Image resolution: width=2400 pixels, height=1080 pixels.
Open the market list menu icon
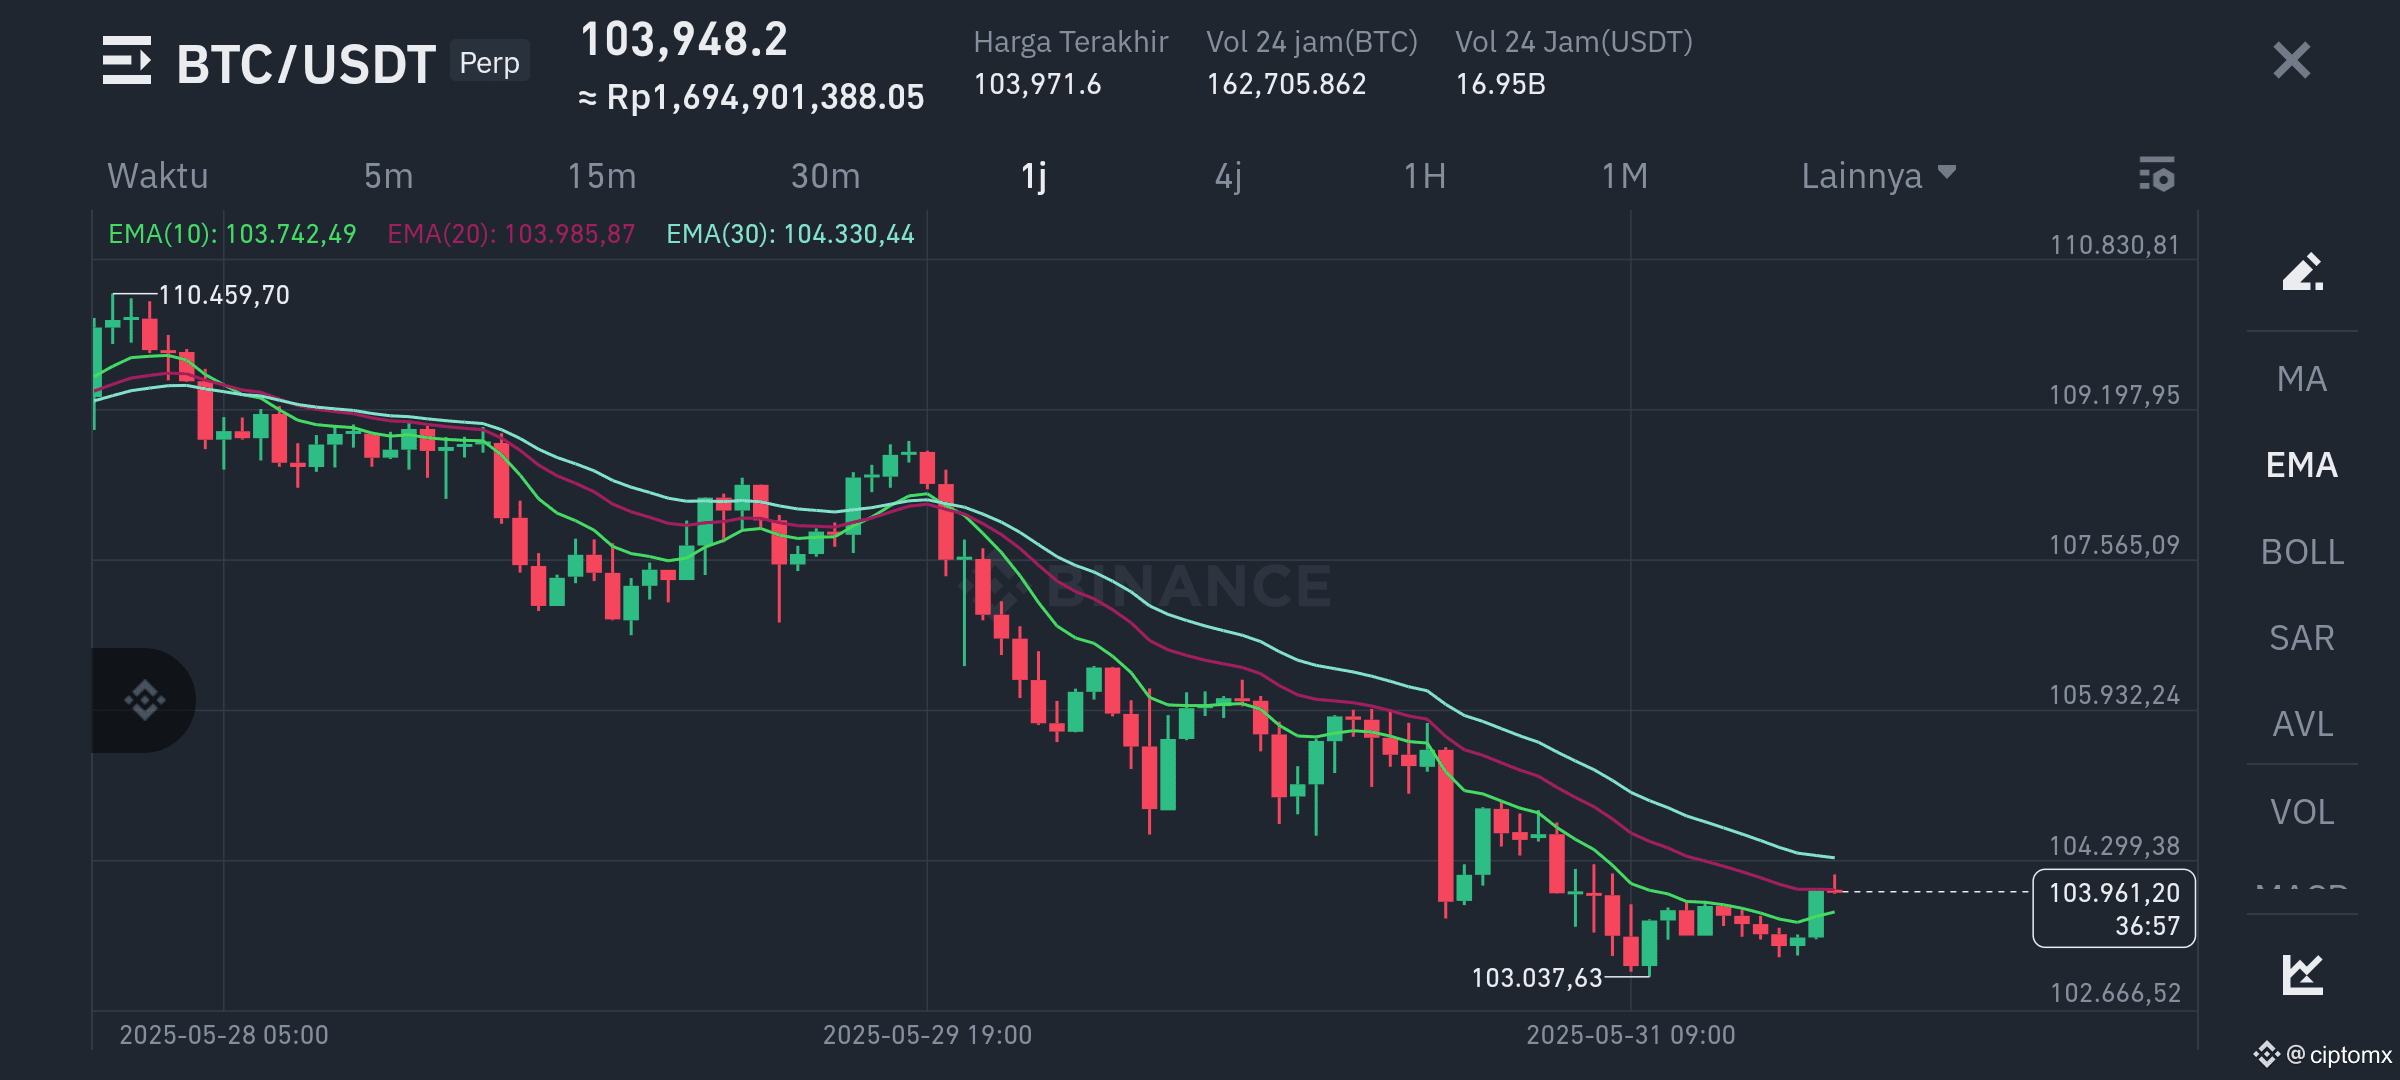point(127,62)
